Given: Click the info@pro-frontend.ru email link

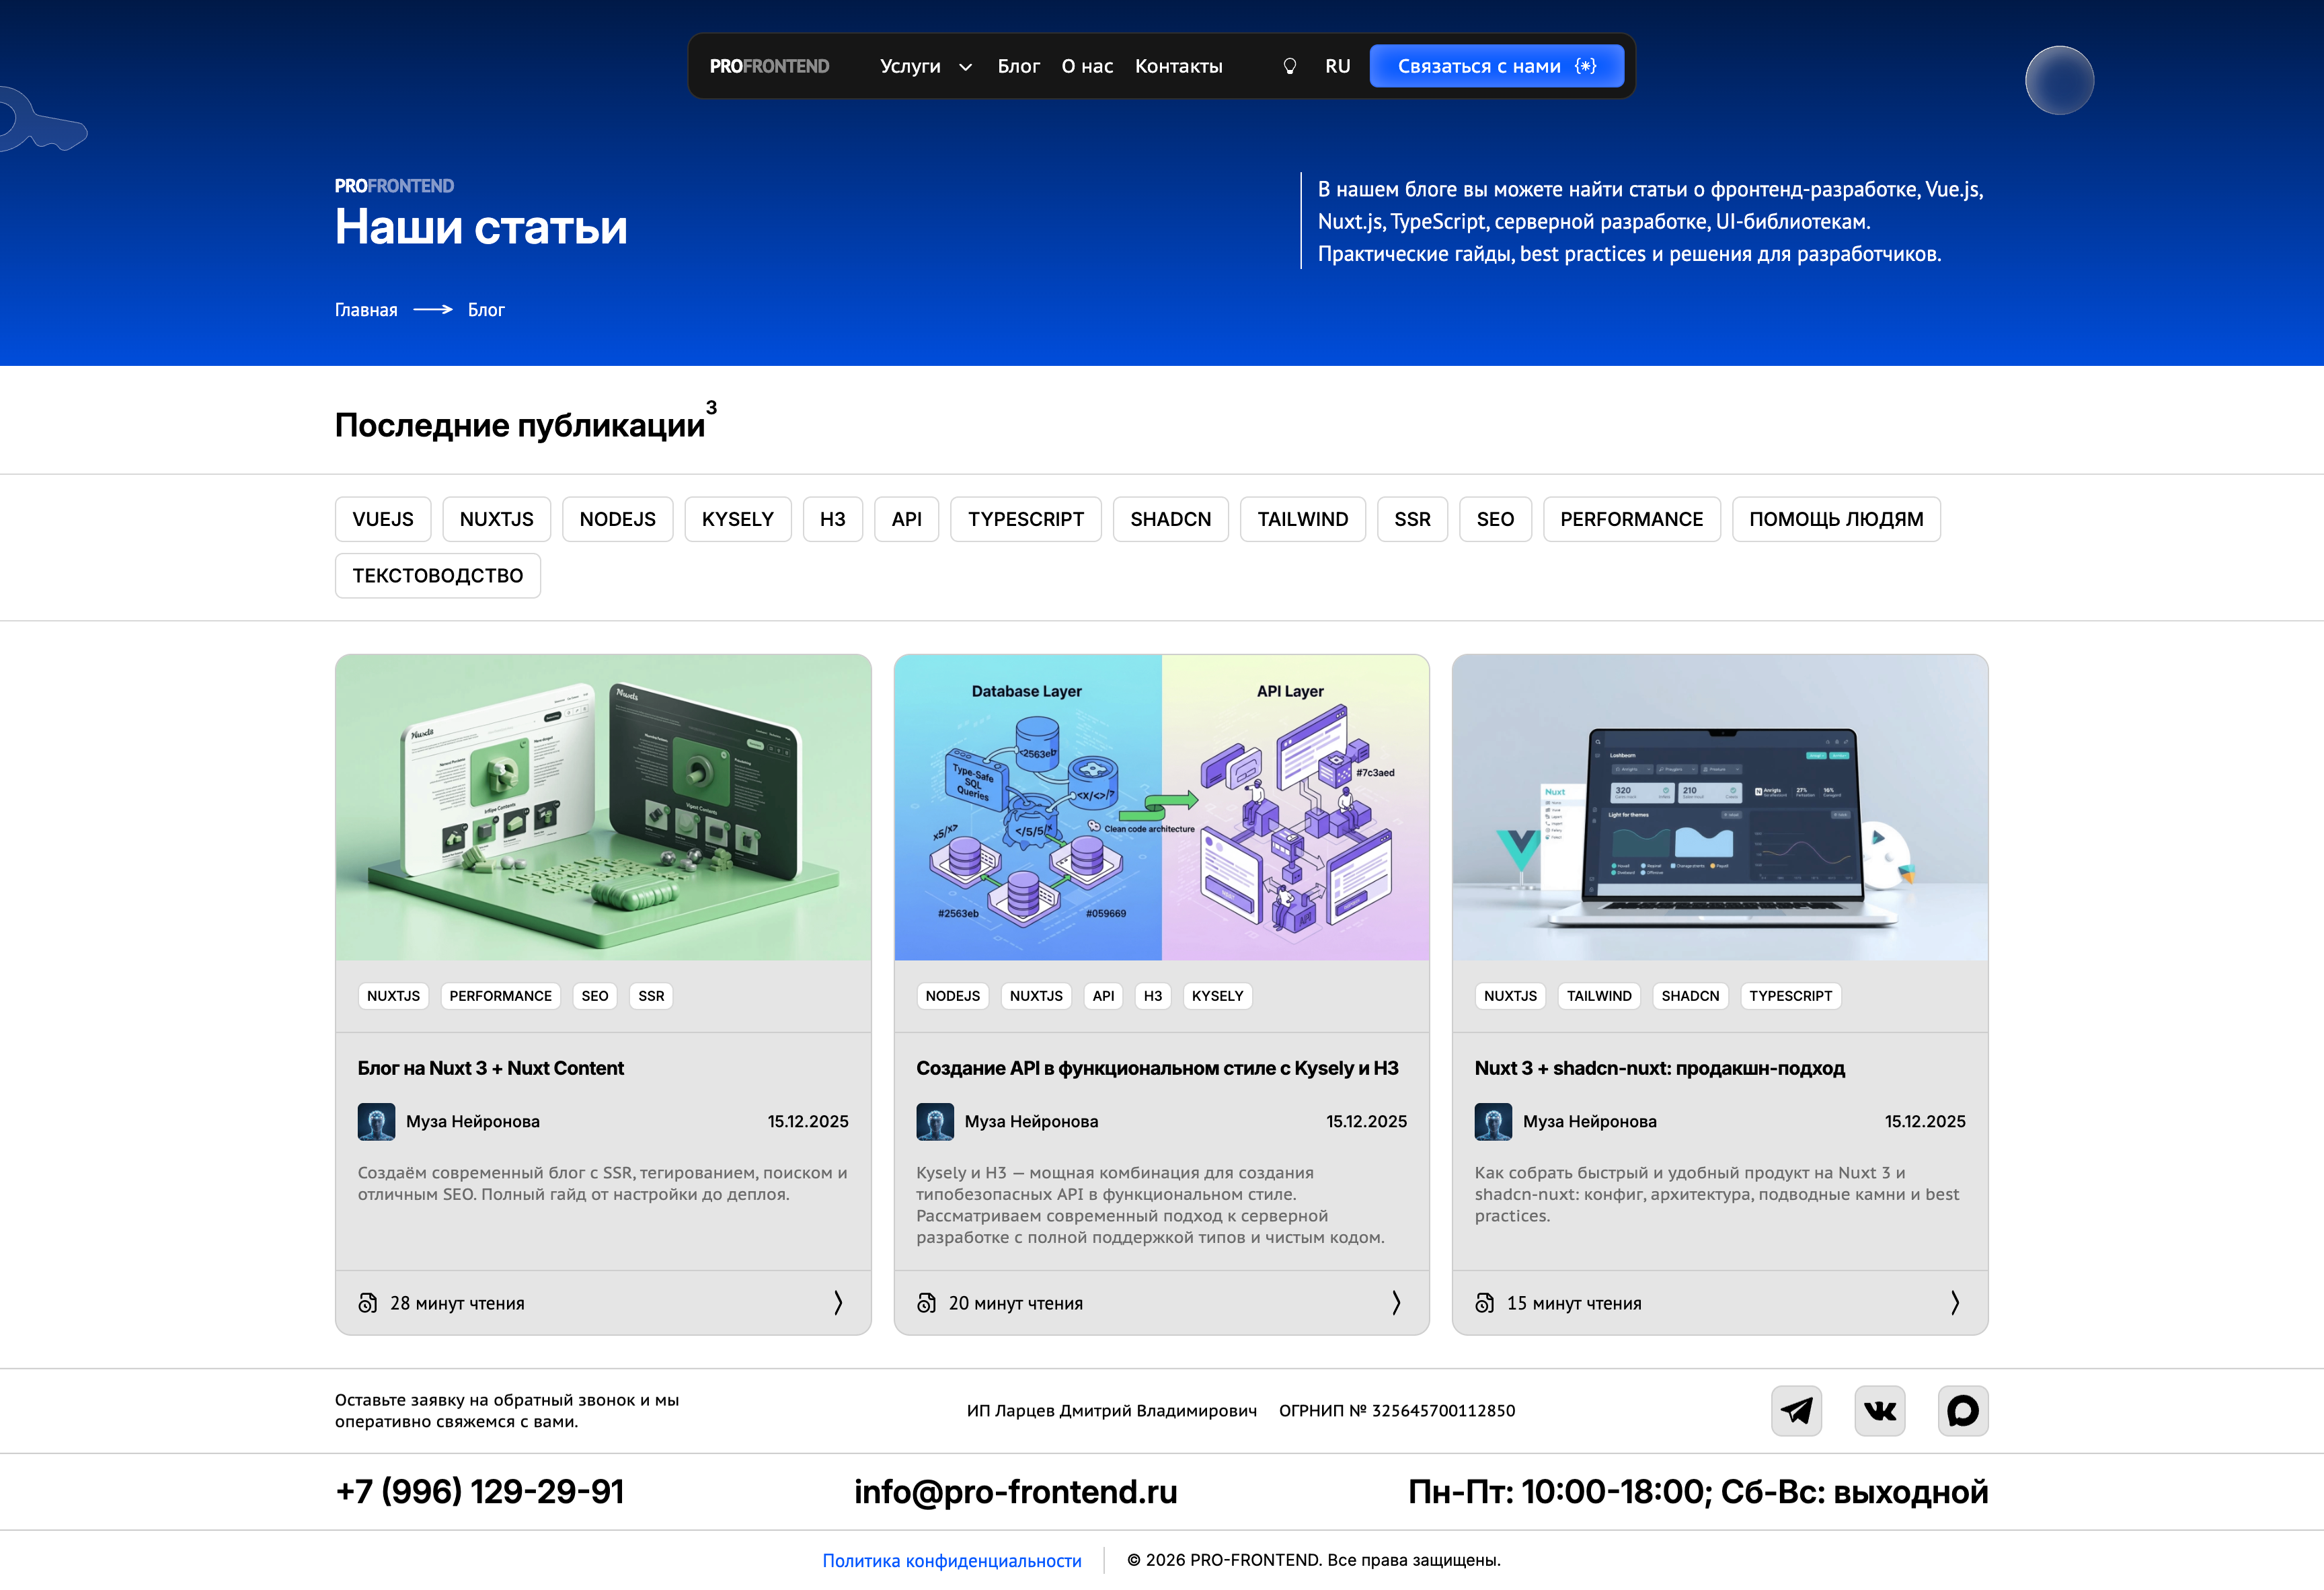Looking at the screenshot, I should click(x=1015, y=1491).
